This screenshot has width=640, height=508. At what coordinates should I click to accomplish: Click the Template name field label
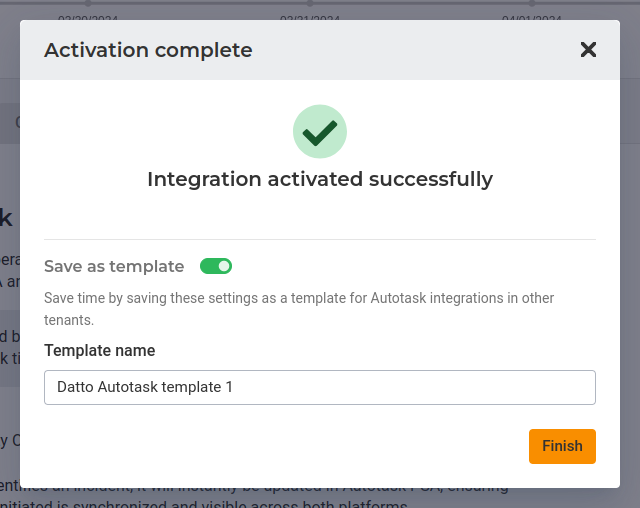100,351
